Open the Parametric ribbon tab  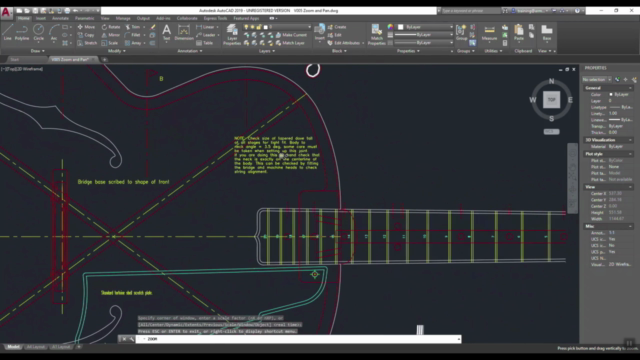point(84,18)
